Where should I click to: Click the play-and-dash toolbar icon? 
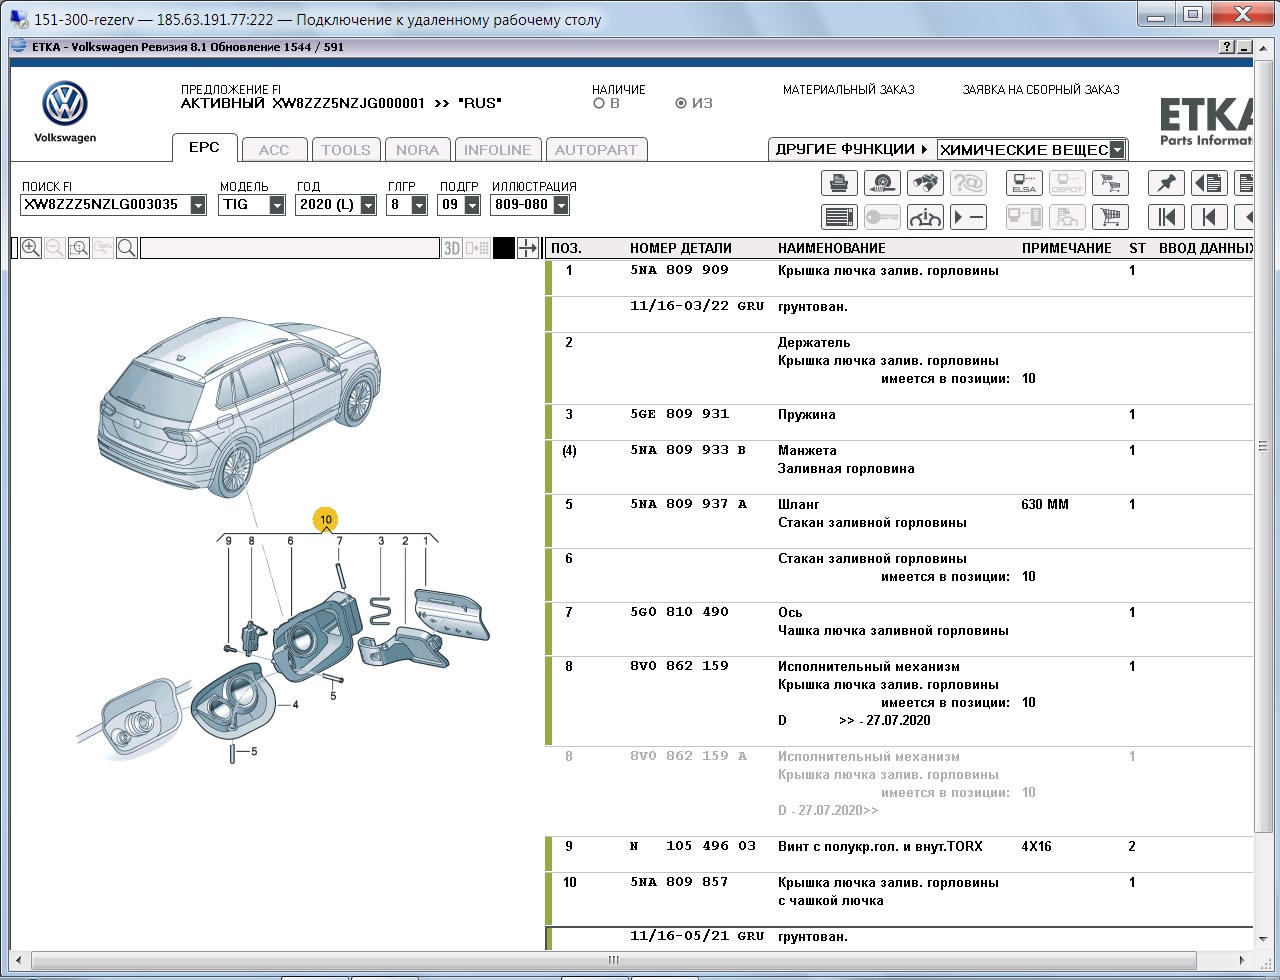point(968,217)
